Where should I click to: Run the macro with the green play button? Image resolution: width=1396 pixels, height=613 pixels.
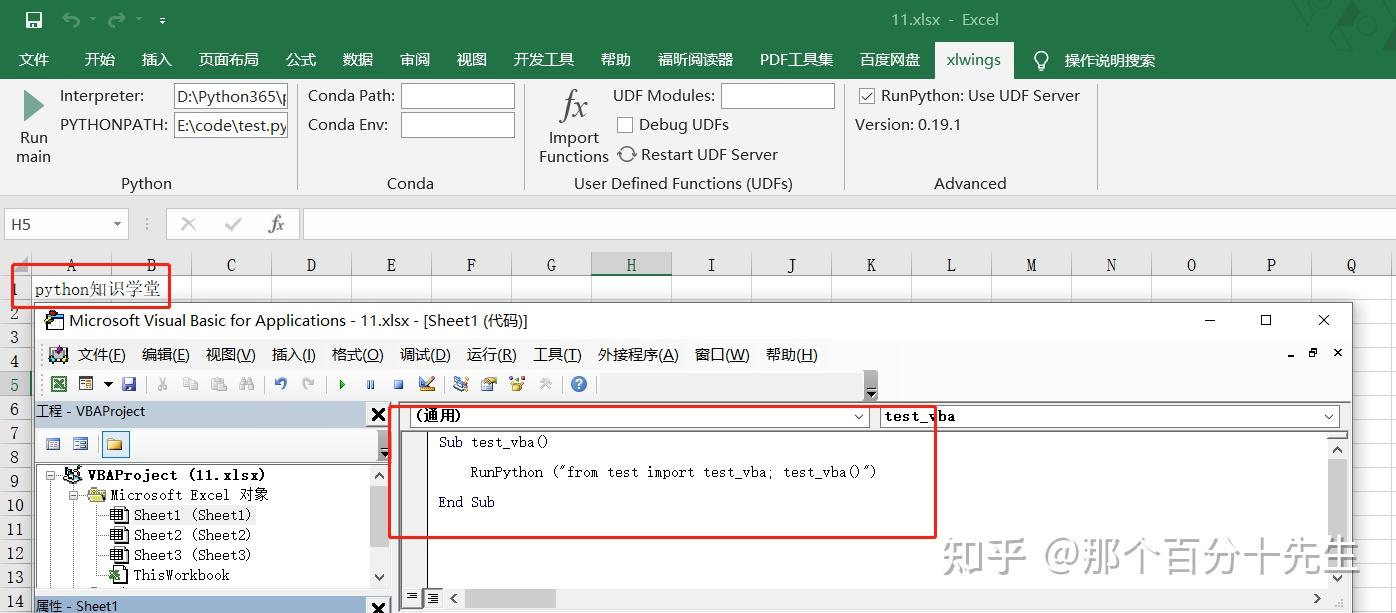tap(342, 383)
